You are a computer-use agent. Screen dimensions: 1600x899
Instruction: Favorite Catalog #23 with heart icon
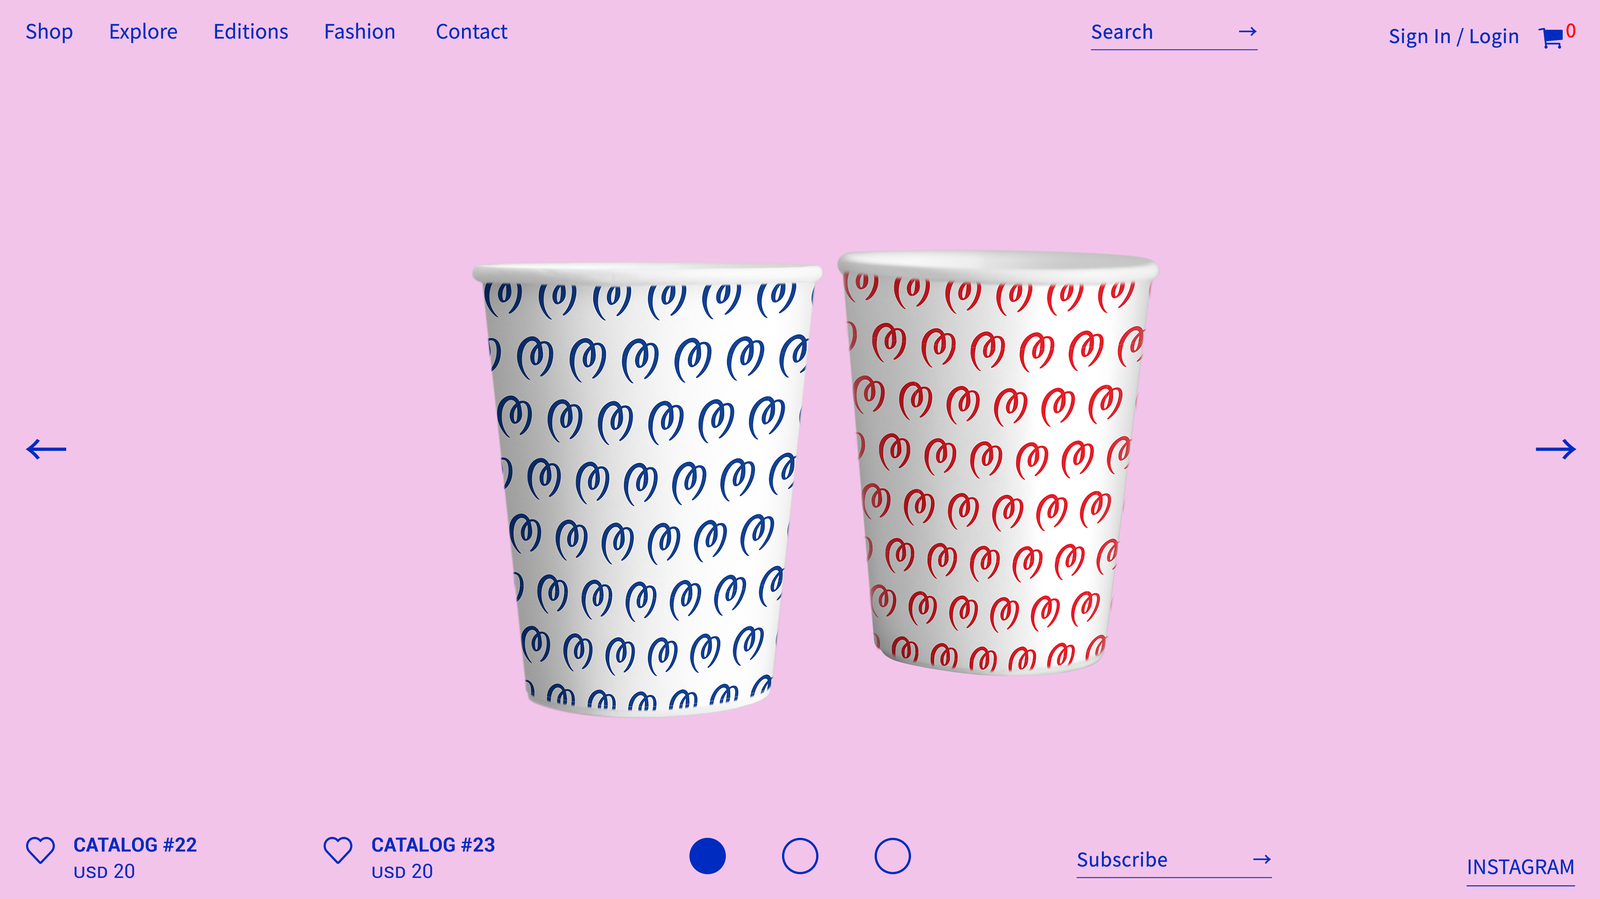coord(338,850)
